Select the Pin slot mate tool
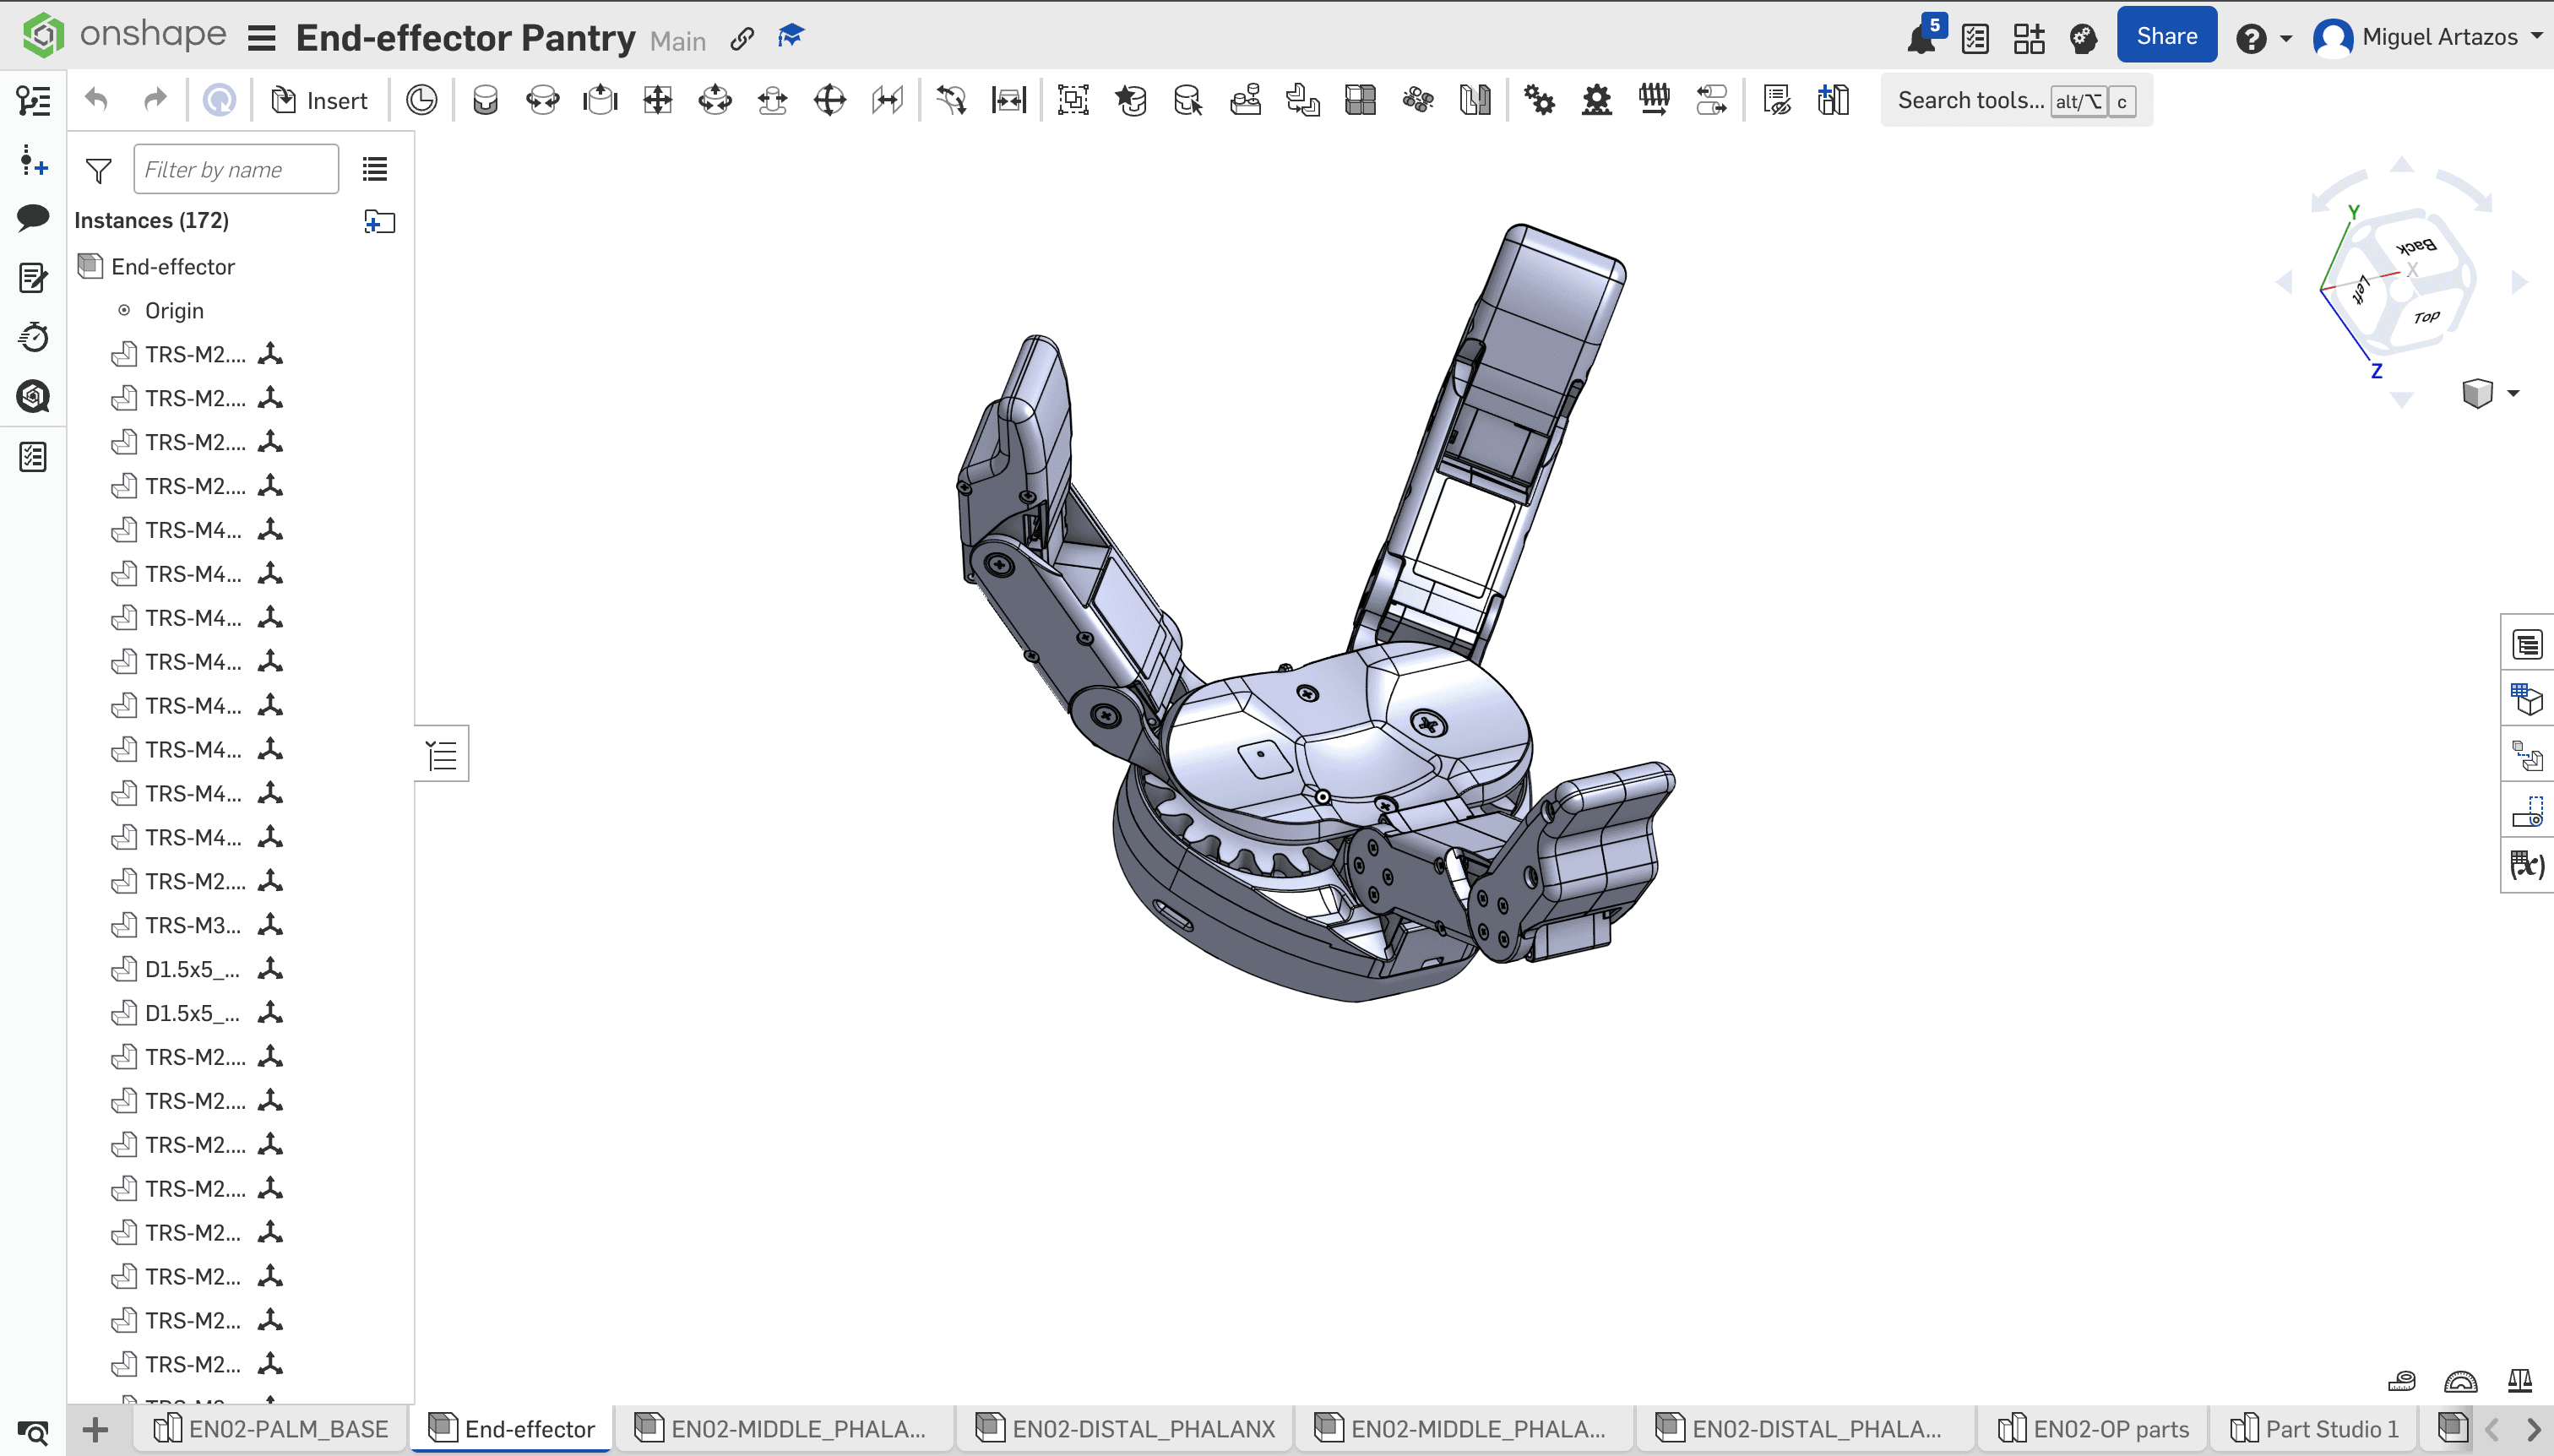This screenshot has width=2554, height=1456. [773, 100]
